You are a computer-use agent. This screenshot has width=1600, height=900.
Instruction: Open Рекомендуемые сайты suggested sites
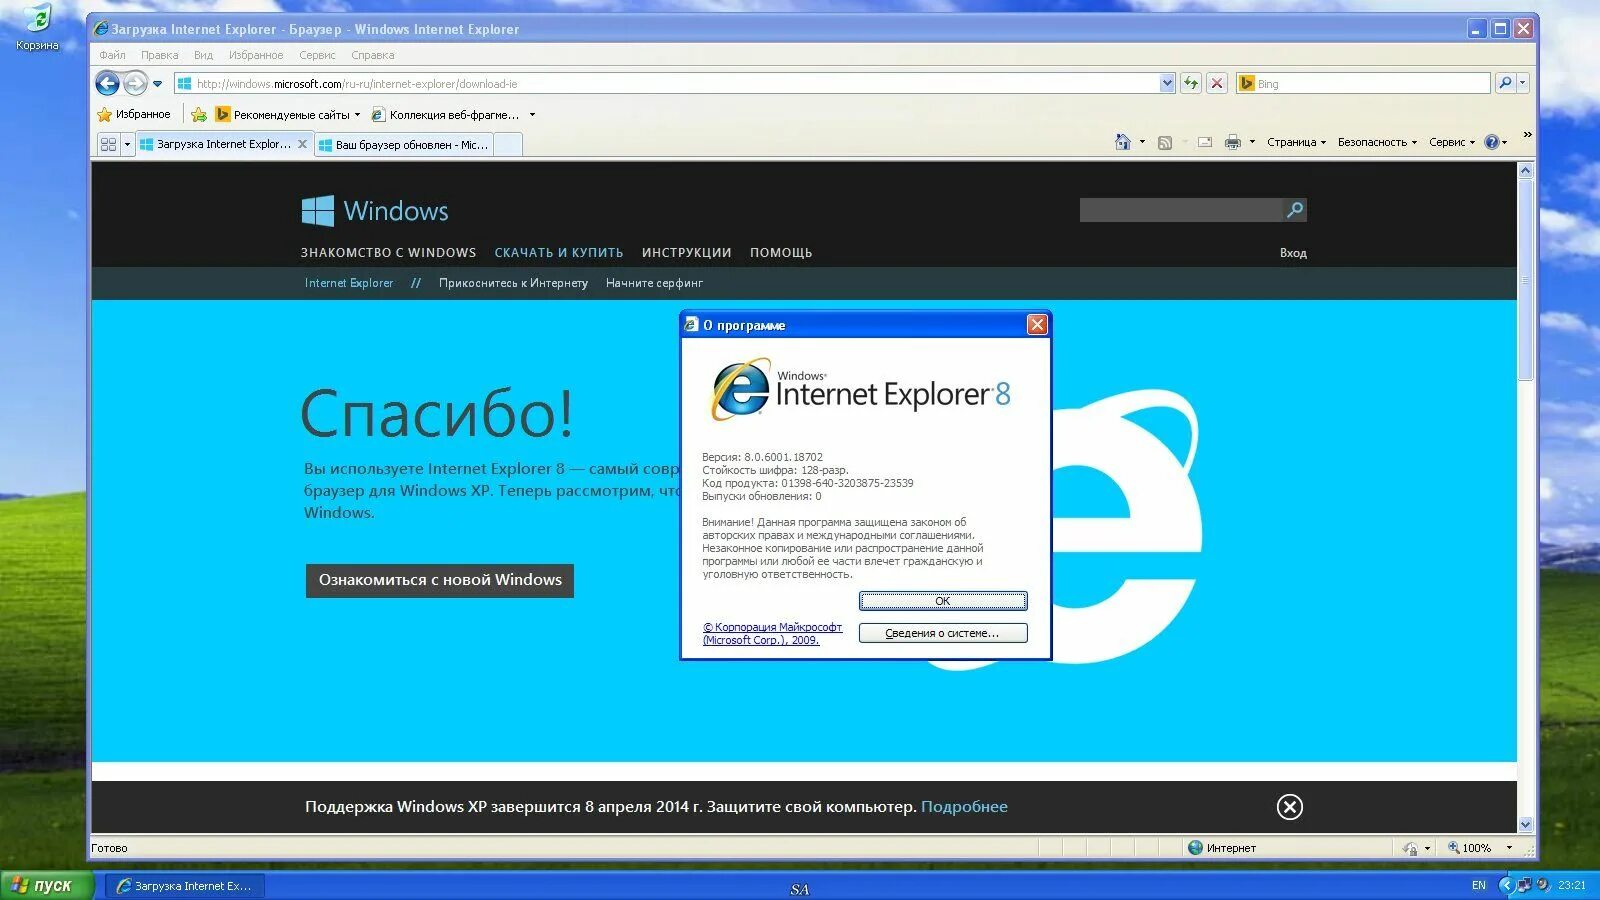(288, 115)
